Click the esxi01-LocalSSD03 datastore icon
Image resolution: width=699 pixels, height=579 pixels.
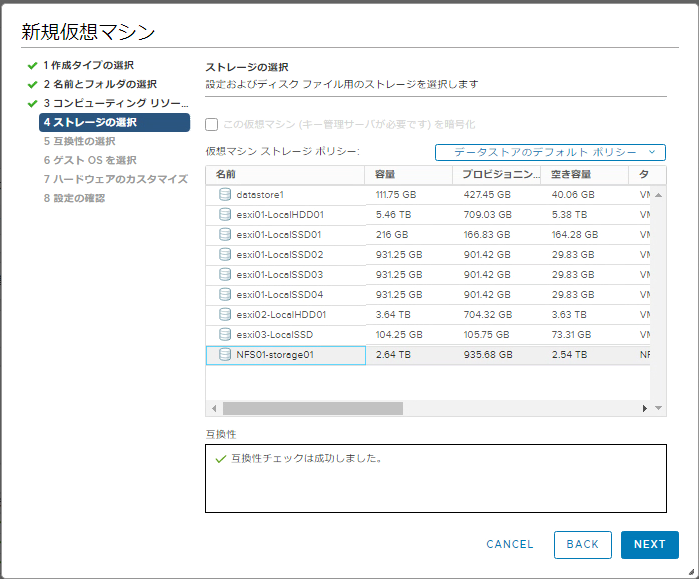(225, 275)
